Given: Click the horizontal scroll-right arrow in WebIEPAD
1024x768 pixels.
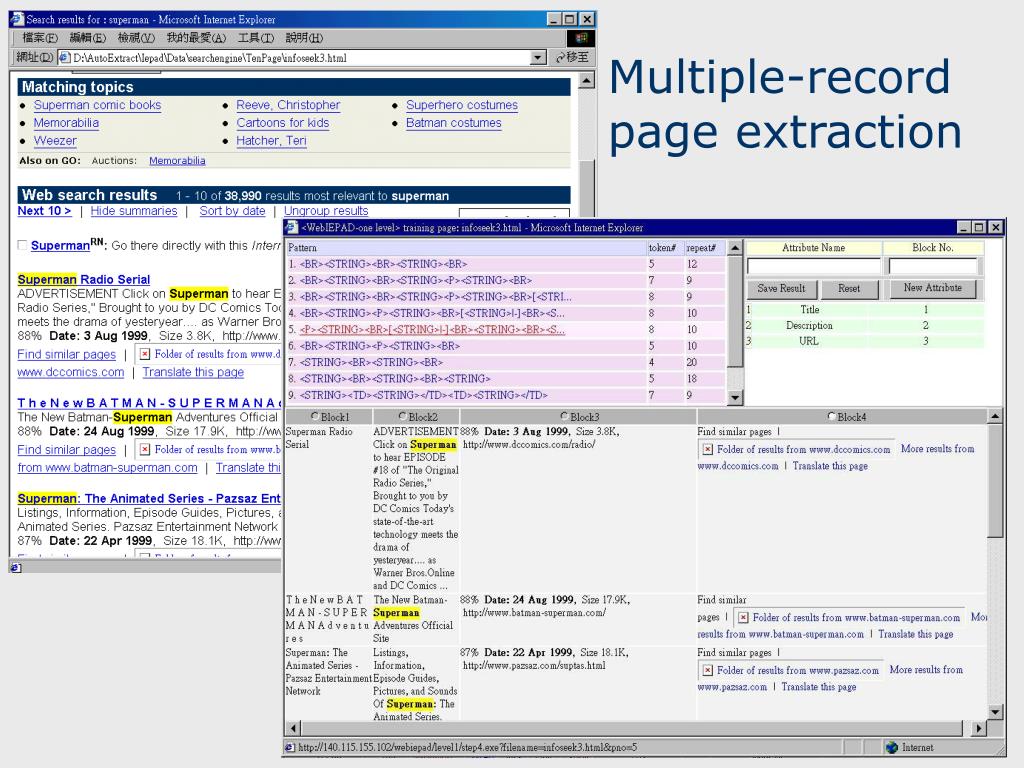Looking at the screenshot, I should 978,728.
